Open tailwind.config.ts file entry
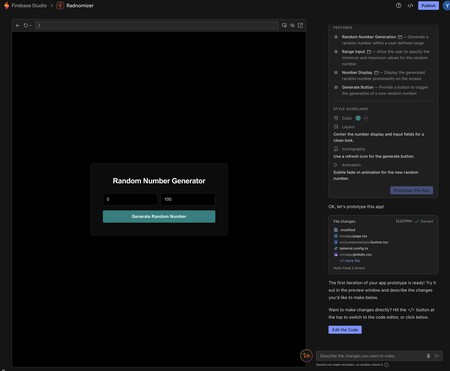The image size is (450, 371). 351,248
